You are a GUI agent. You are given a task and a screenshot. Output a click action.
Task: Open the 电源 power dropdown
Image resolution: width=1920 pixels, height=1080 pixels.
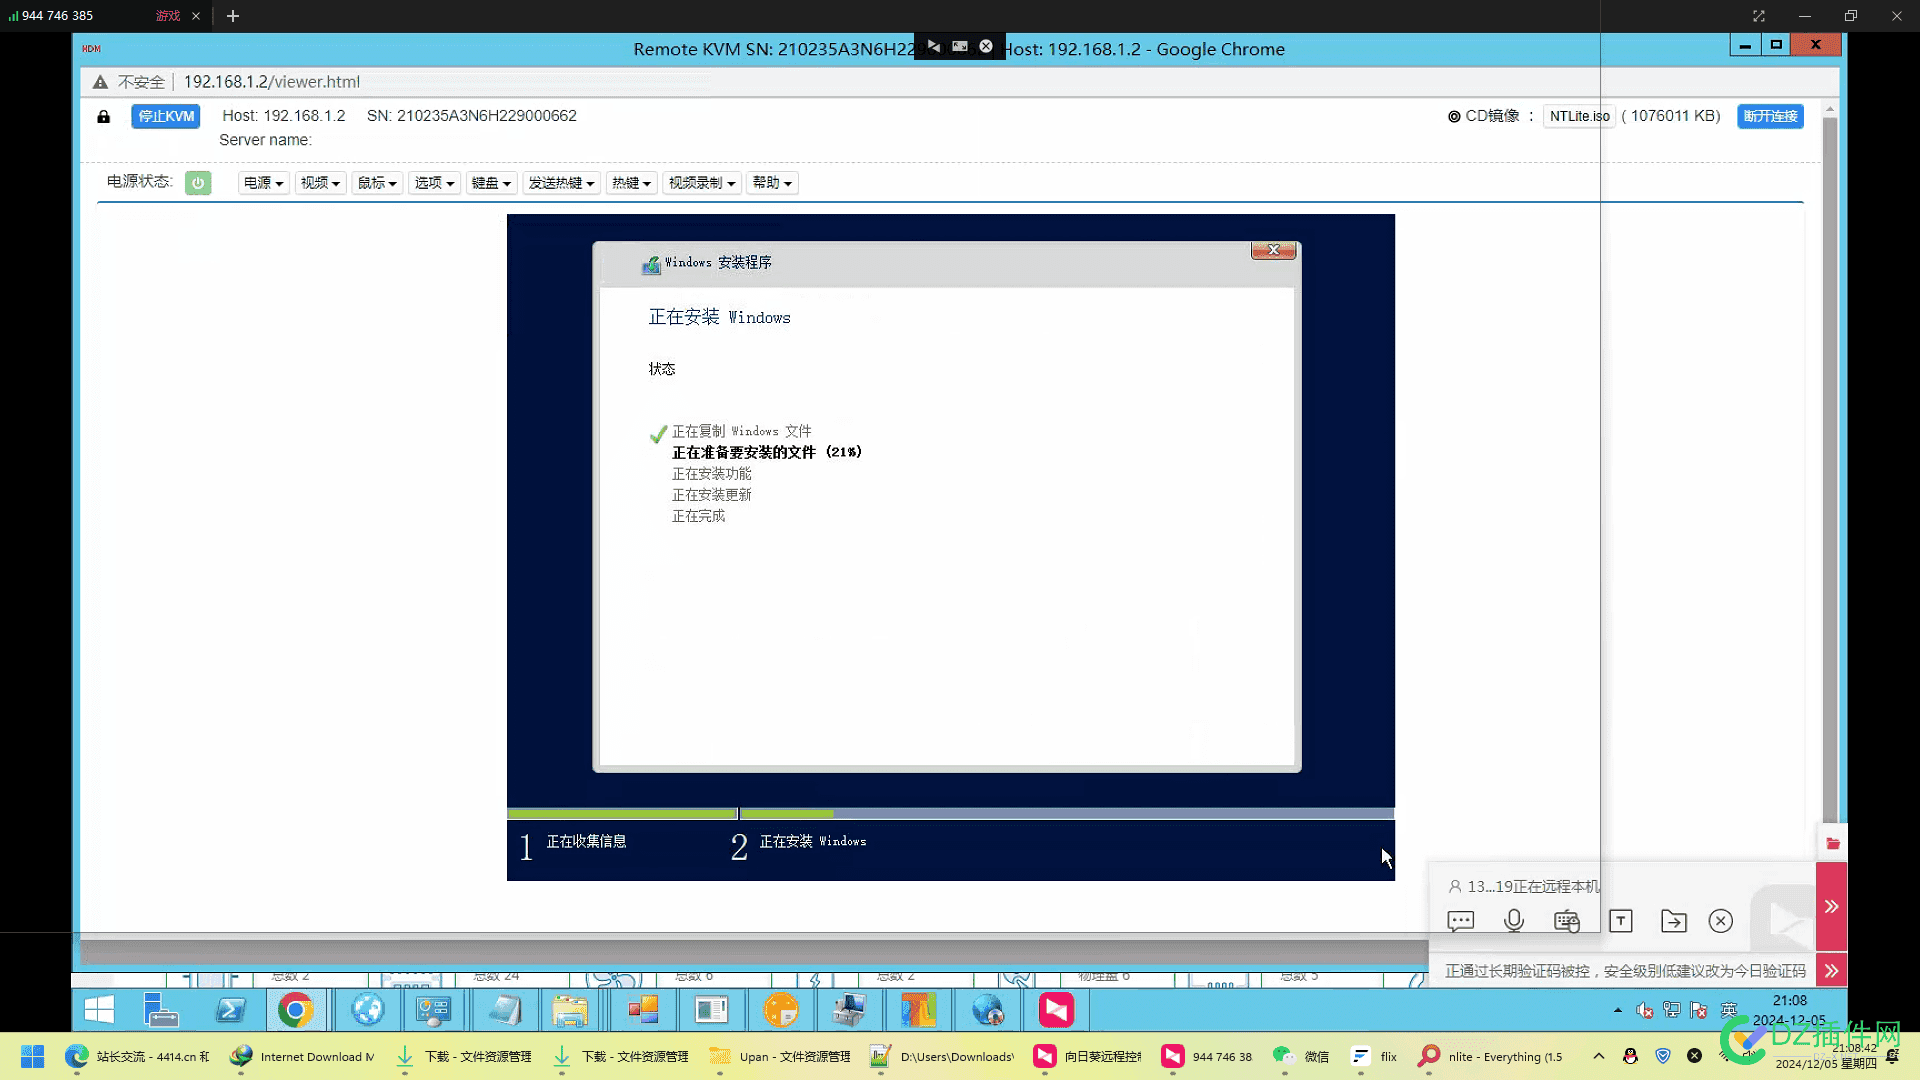pos(264,183)
